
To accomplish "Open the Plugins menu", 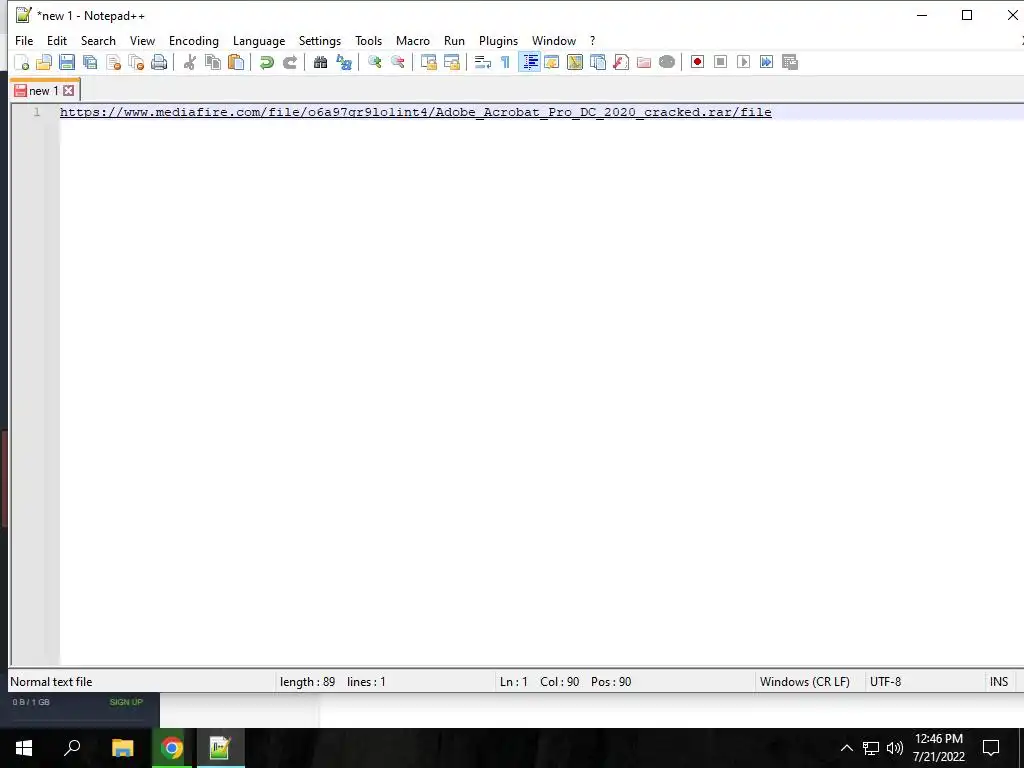I will [498, 40].
